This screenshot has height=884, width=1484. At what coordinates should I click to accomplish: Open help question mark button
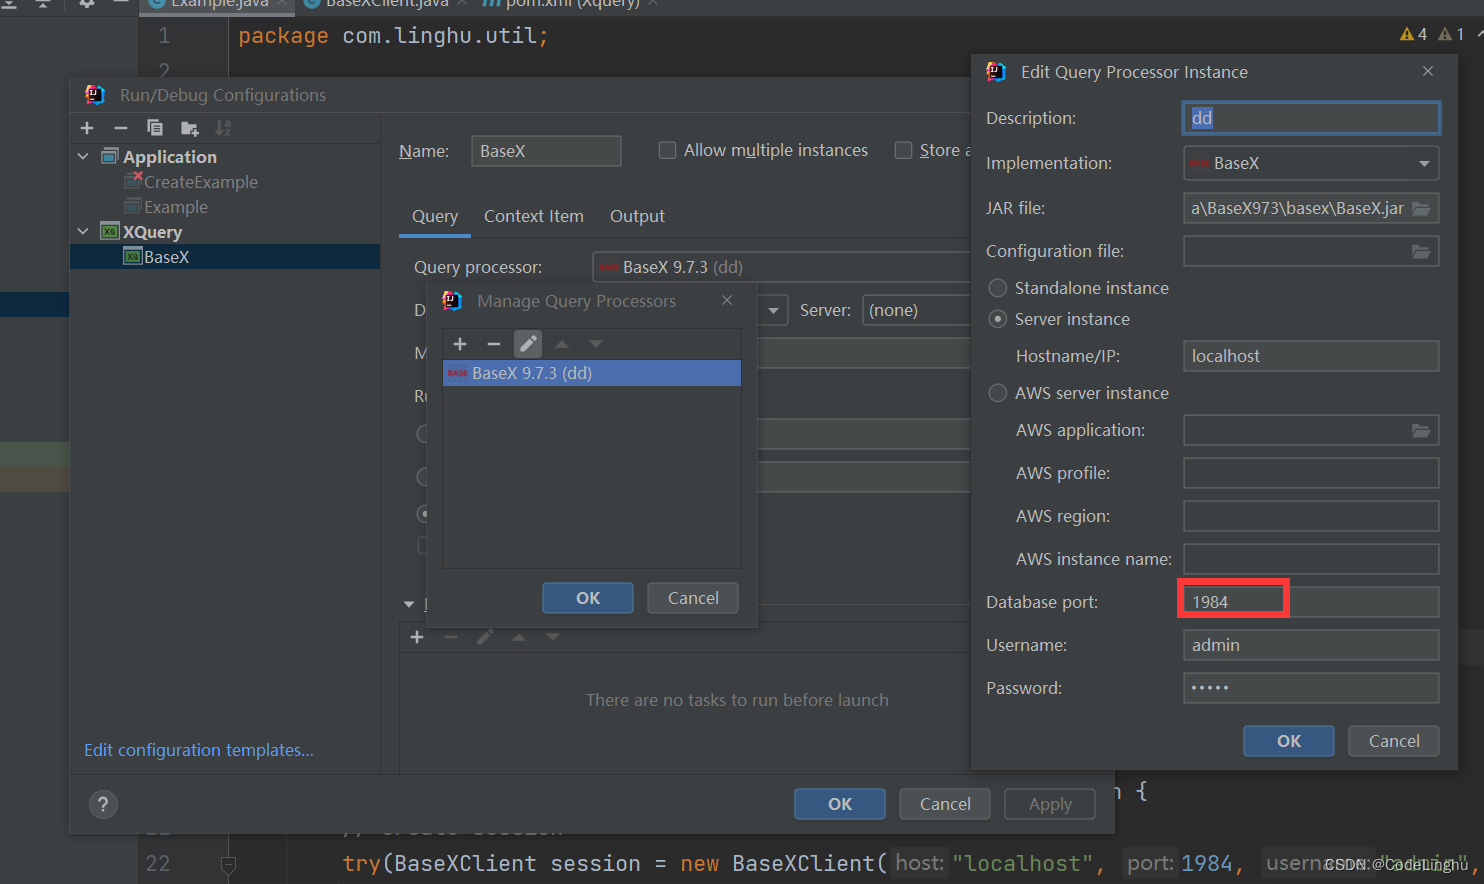click(103, 804)
